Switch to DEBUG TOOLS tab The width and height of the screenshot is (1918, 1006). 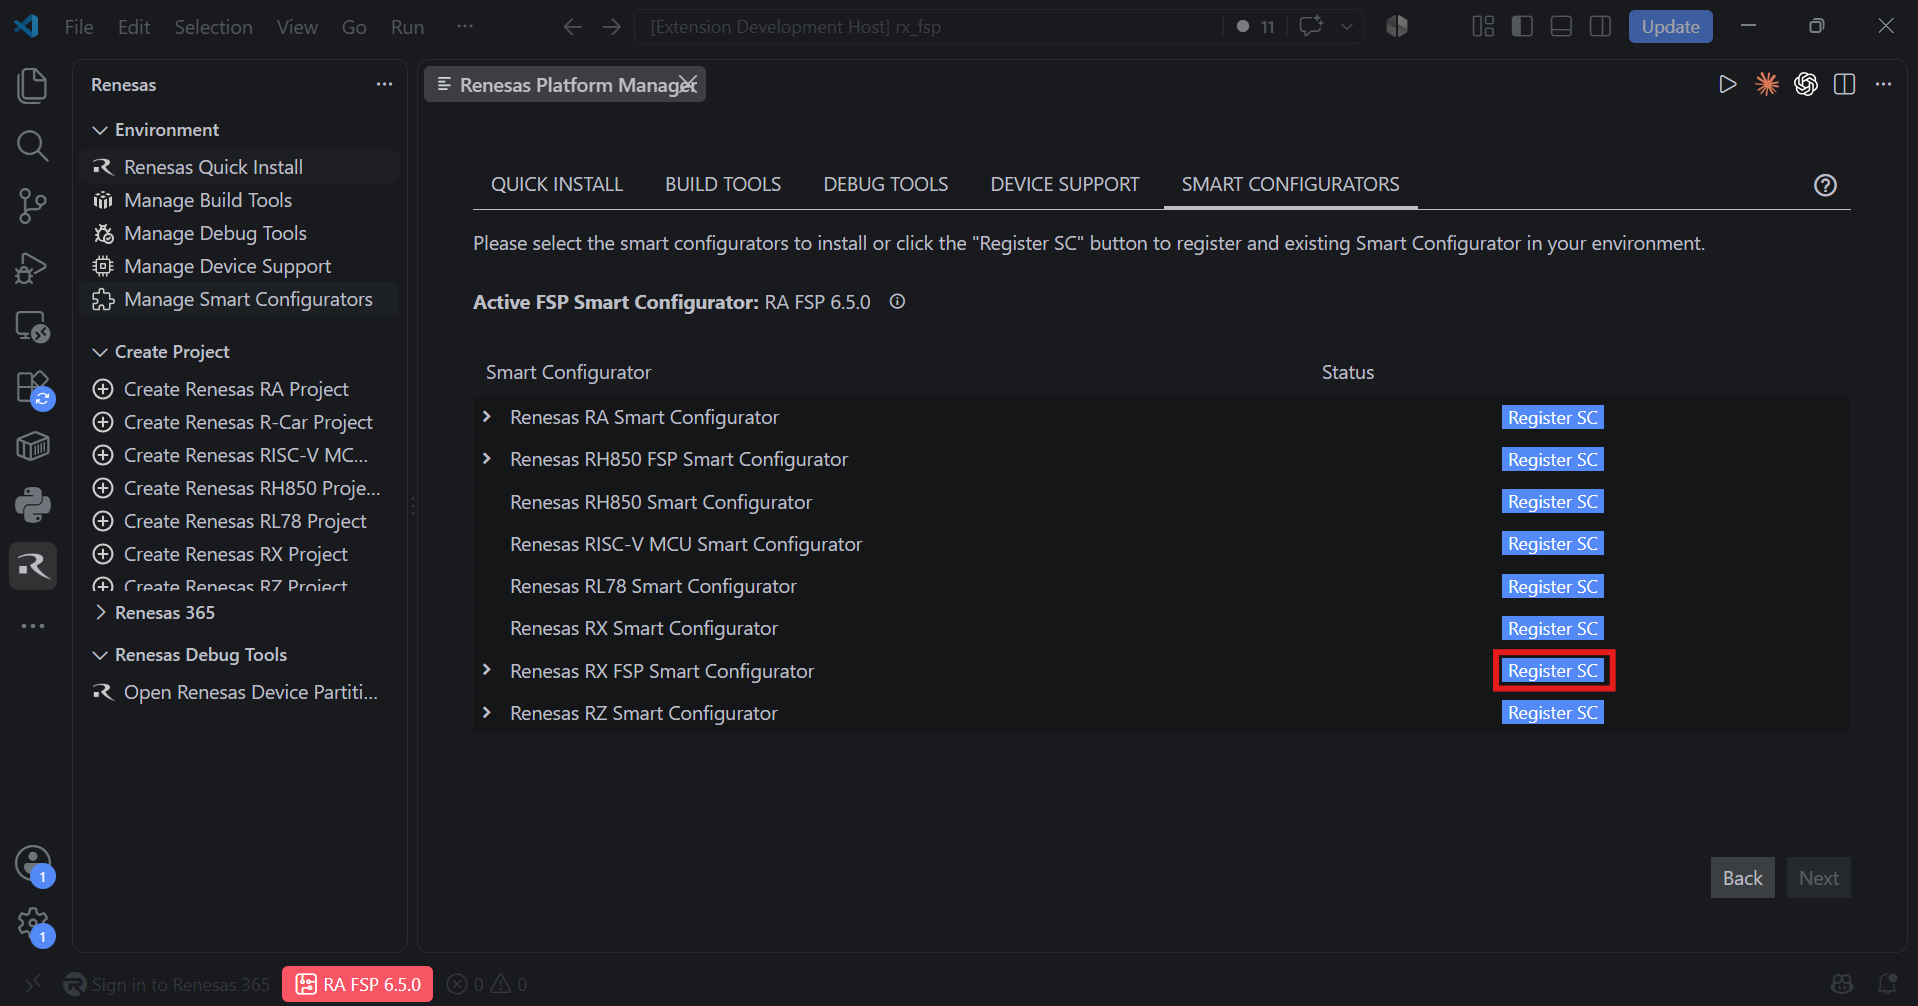(x=886, y=184)
